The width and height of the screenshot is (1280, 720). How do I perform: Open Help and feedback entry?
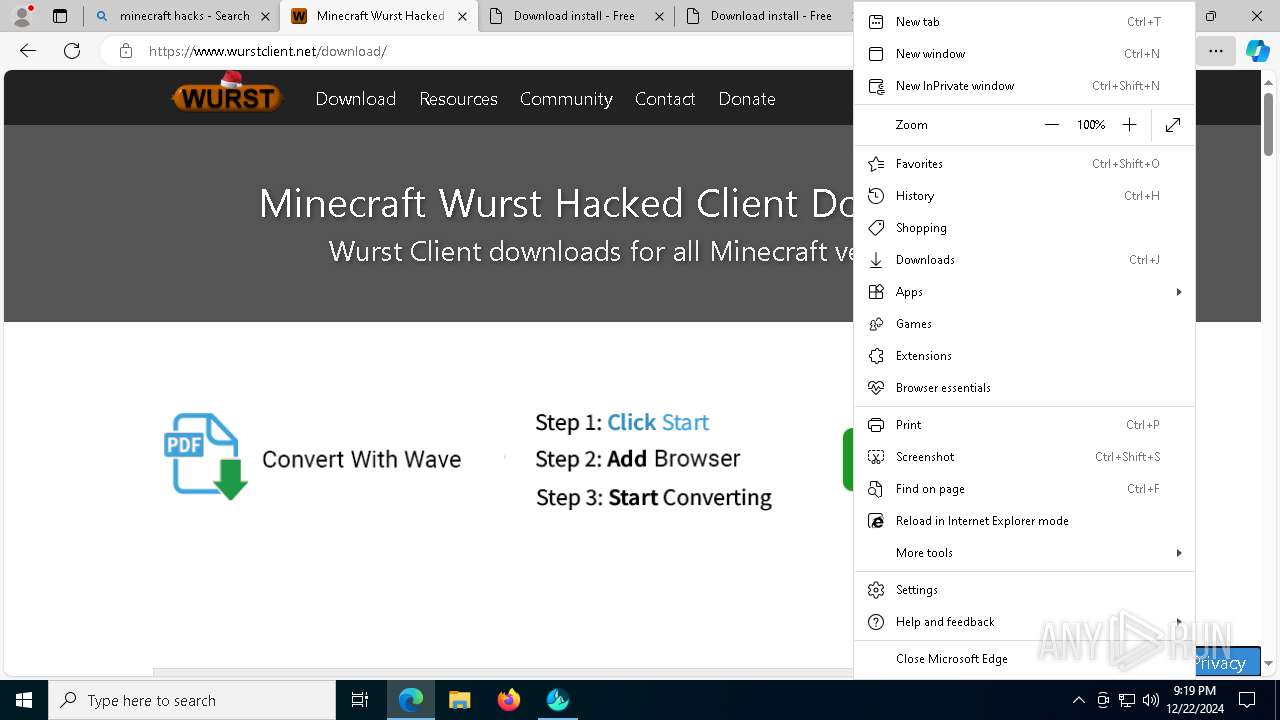pos(1024,622)
